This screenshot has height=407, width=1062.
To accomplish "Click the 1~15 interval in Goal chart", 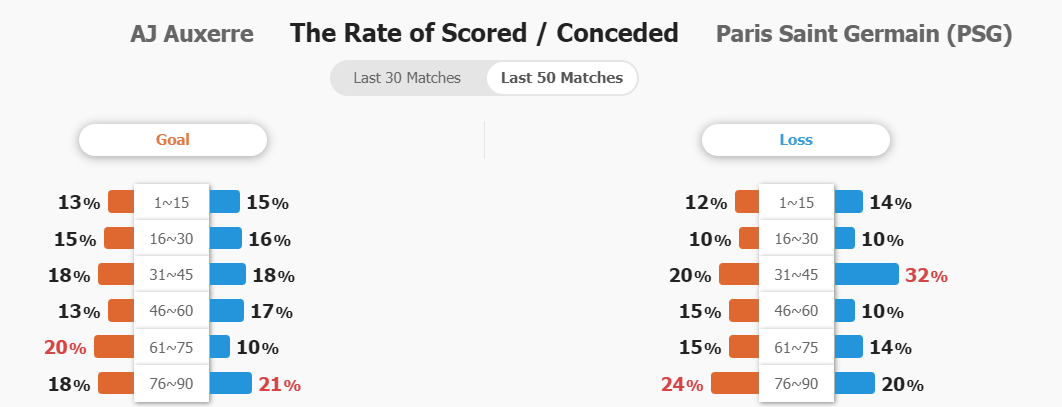I will point(171,202).
